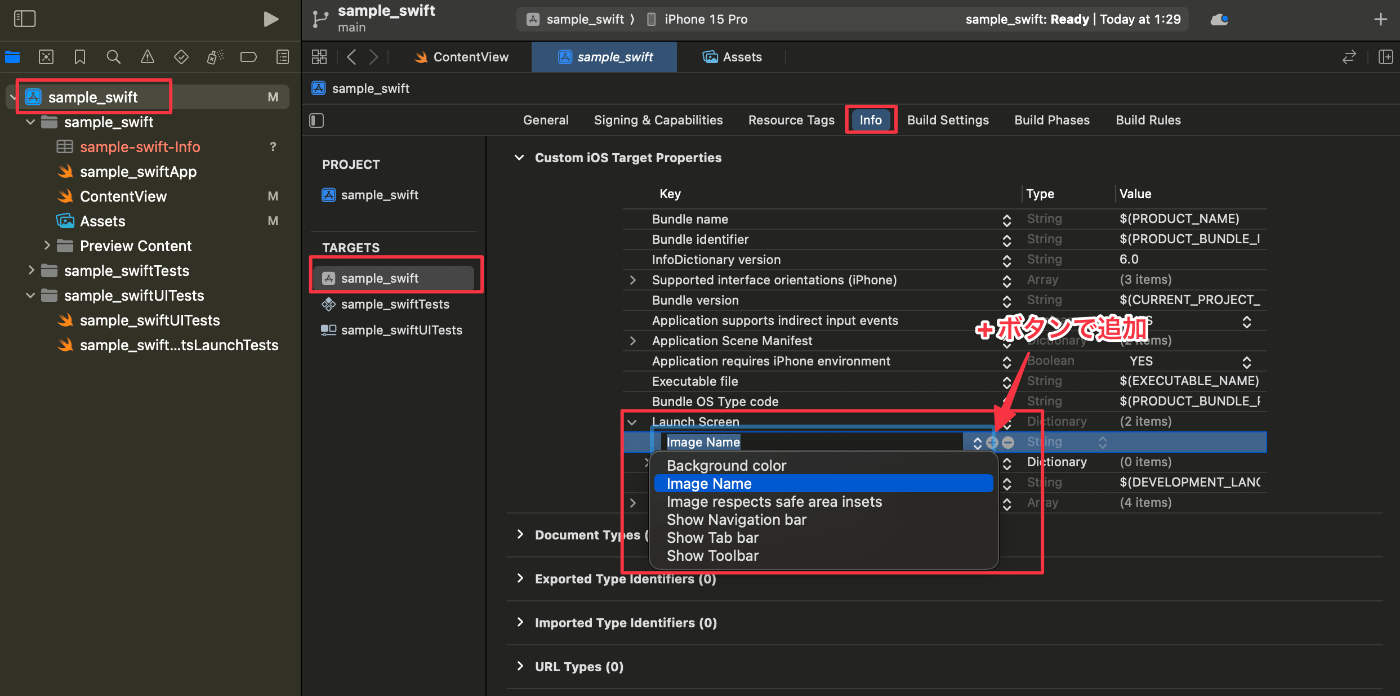The image size is (1400, 696).
Task: Go forward with the right chevron
Action: [374, 57]
